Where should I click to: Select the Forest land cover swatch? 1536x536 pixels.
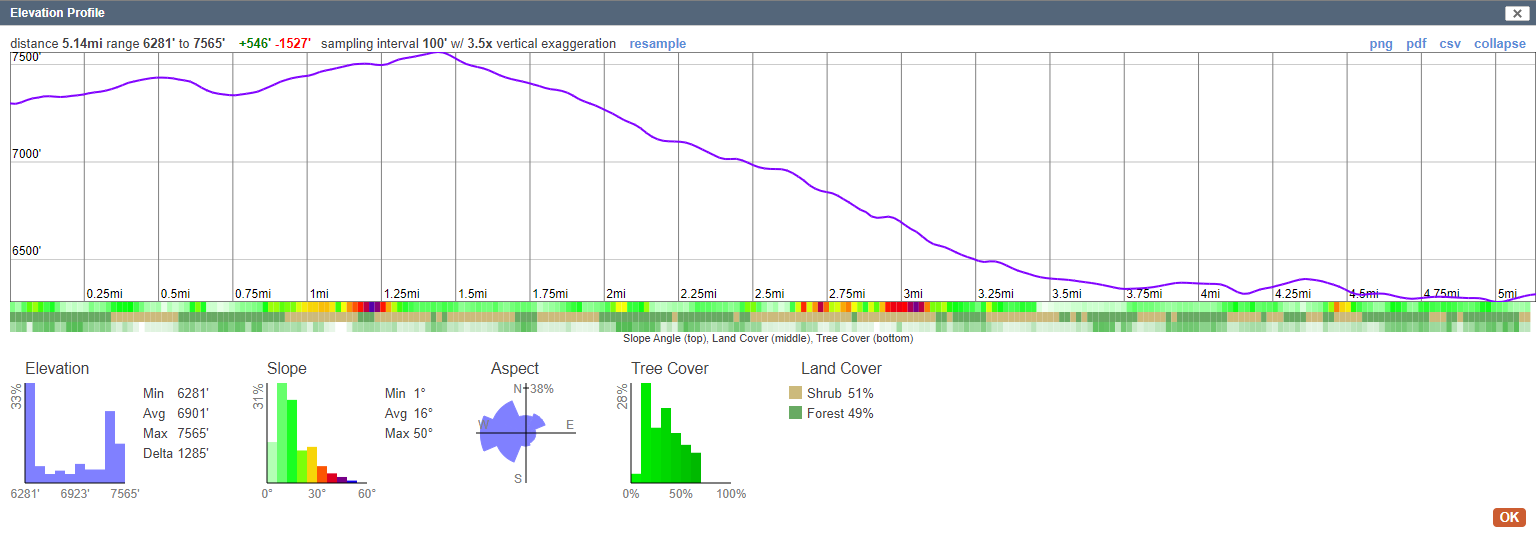tap(796, 413)
